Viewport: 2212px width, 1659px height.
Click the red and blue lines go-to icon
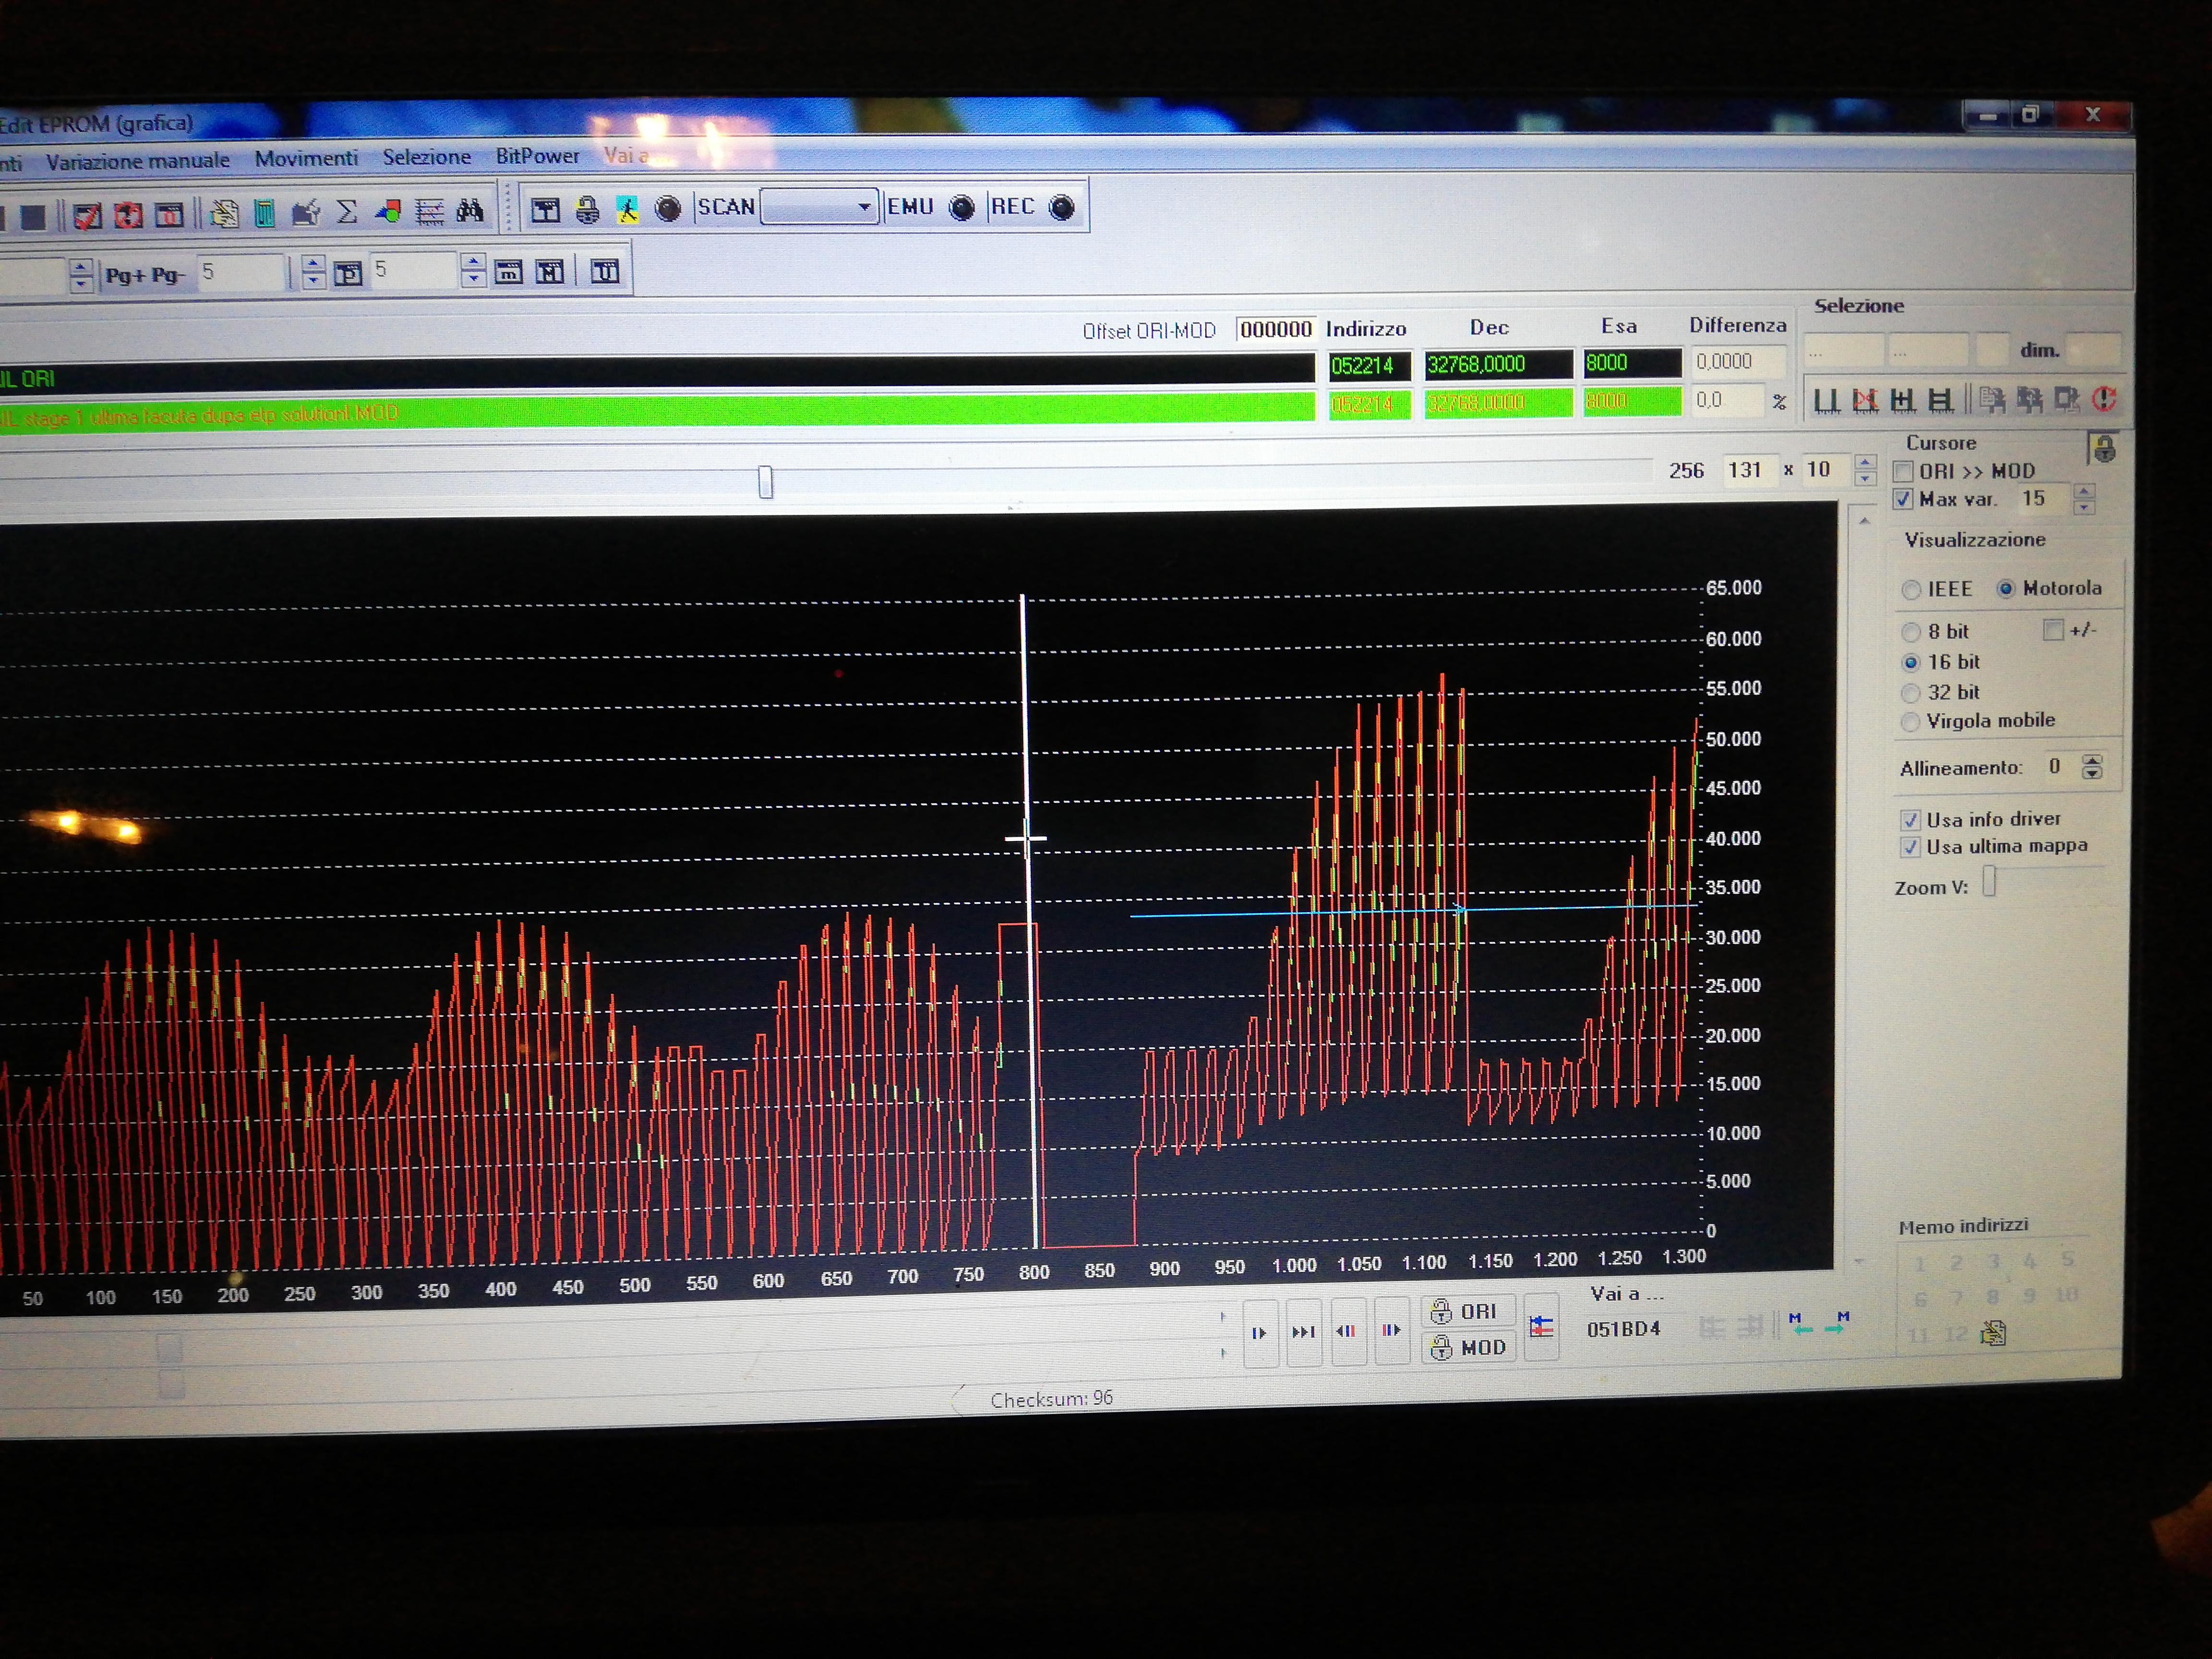pos(1542,1327)
